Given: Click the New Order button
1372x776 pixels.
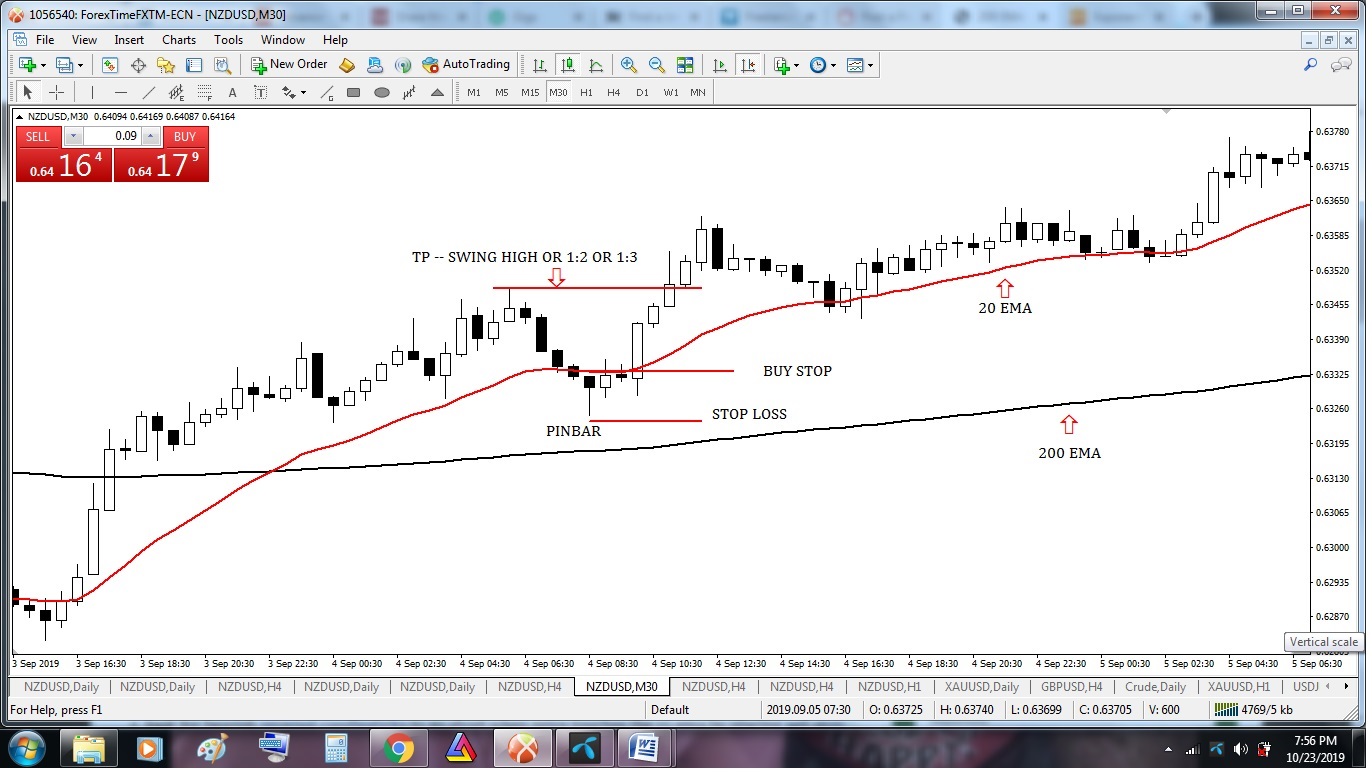Looking at the screenshot, I should click(290, 65).
